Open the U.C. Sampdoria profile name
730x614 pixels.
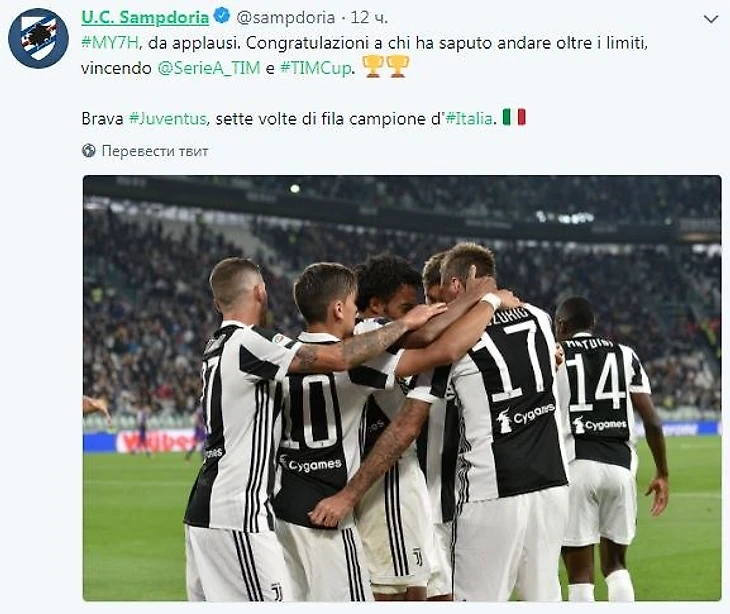[145, 18]
